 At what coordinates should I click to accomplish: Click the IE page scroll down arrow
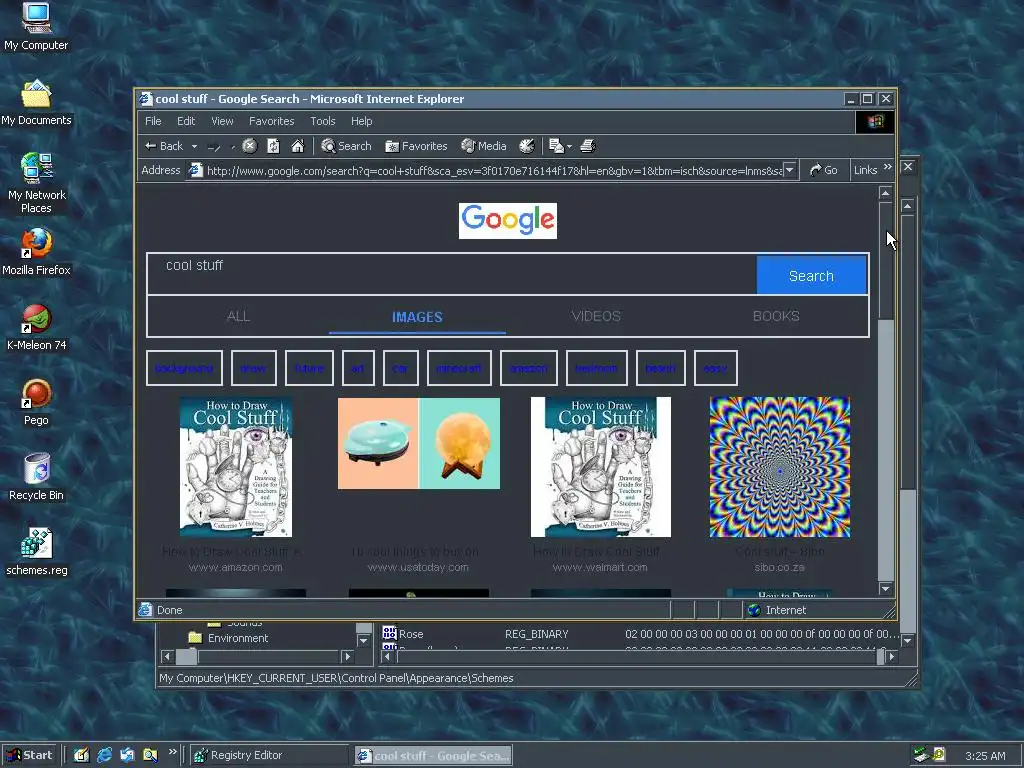[x=886, y=588]
